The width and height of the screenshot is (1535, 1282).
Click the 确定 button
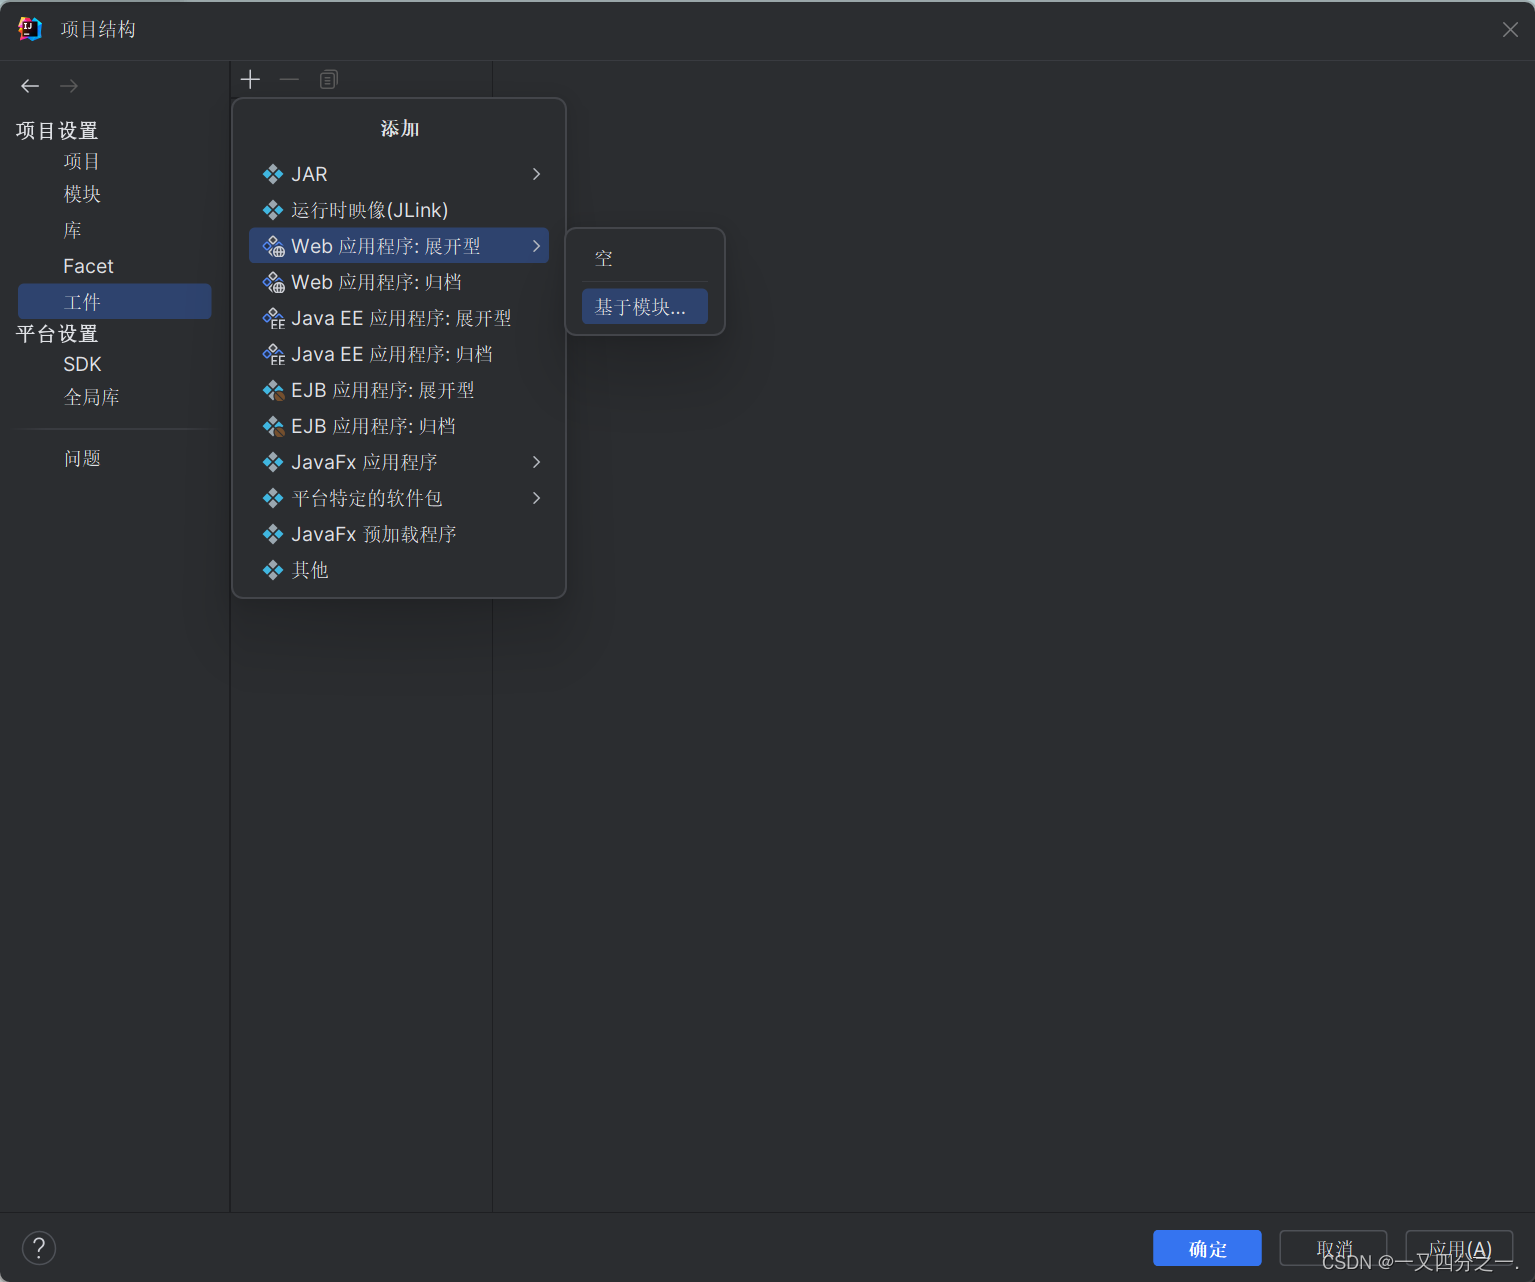click(x=1207, y=1248)
